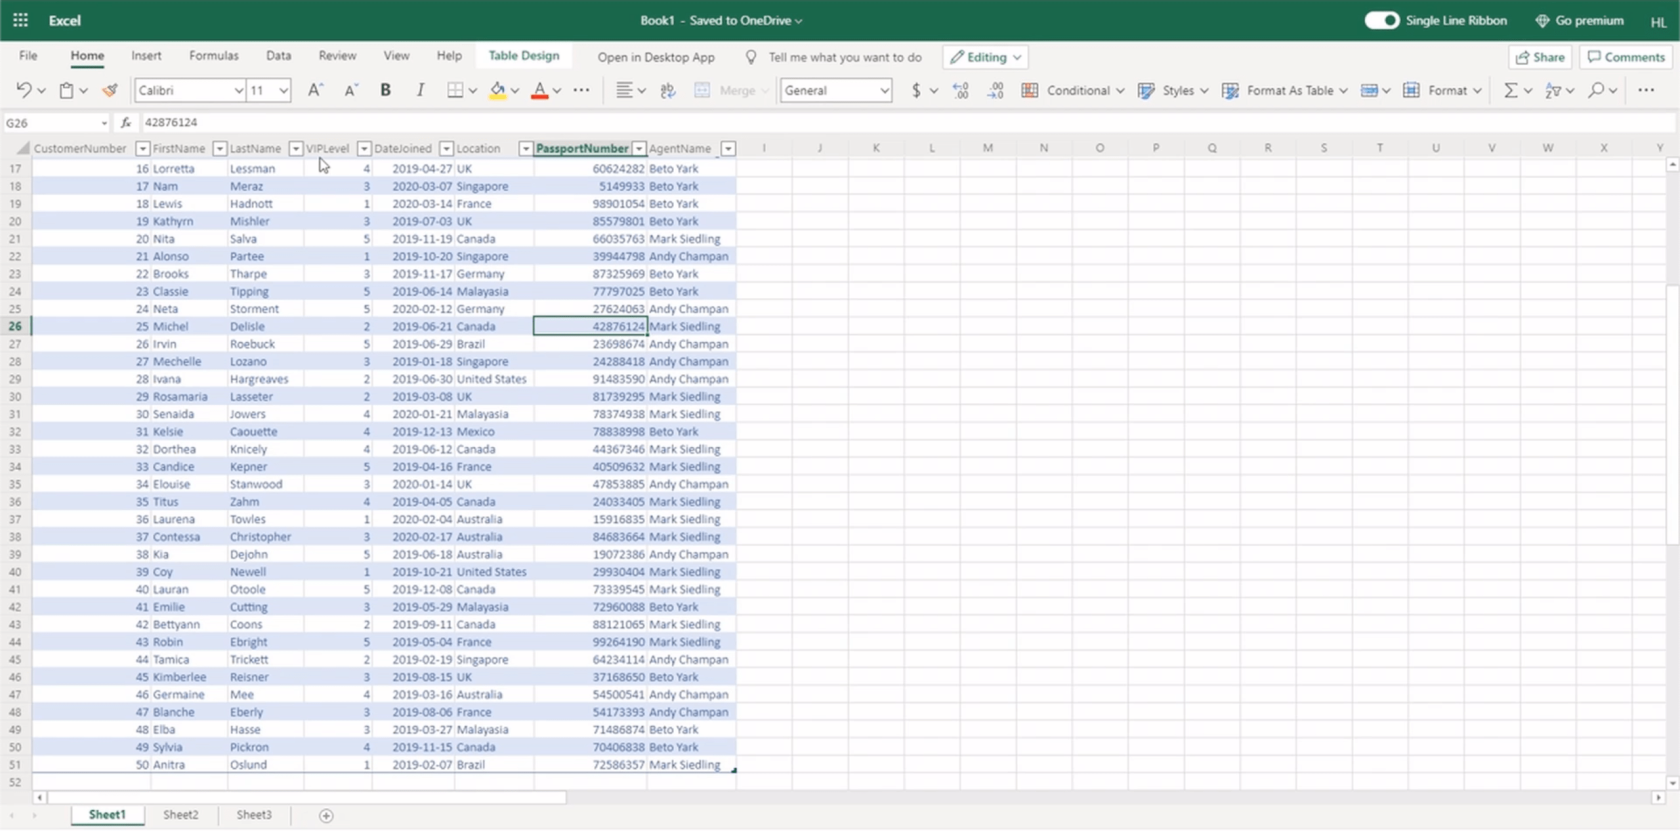Screen dimensions: 1680x831
Task: Decrease decimal places icon
Action: pyautogui.click(x=996, y=90)
